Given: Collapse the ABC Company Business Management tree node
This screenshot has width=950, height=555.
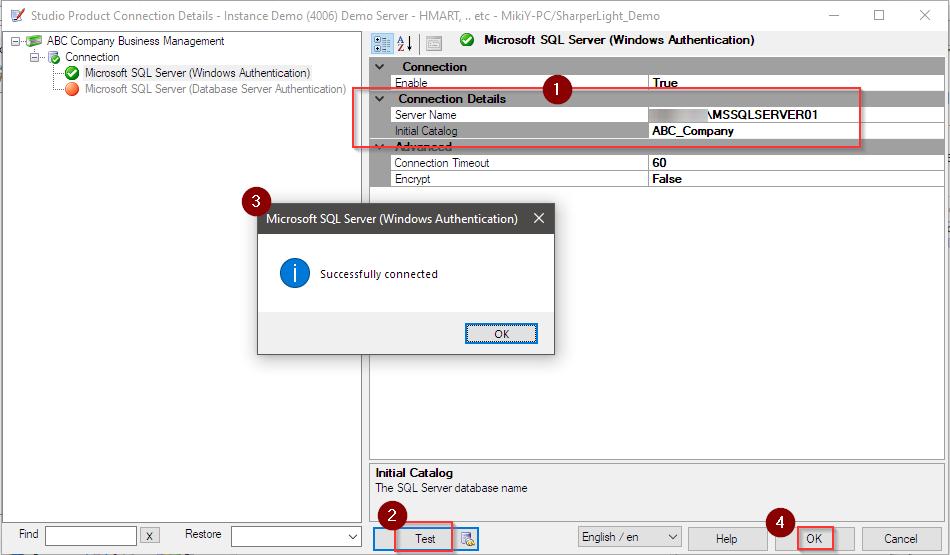Looking at the screenshot, I should click(x=16, y=41).
